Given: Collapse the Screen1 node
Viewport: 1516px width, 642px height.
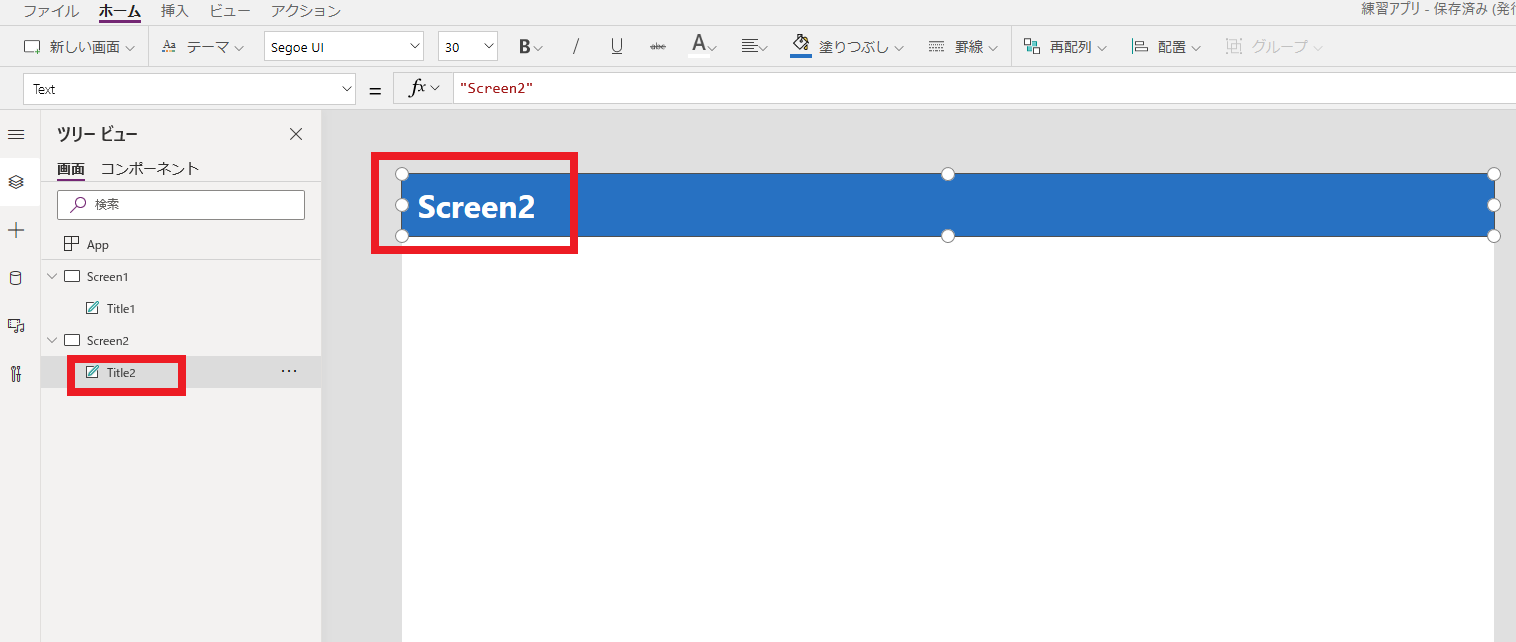Looking at the screenshot, I should point(52,276).
